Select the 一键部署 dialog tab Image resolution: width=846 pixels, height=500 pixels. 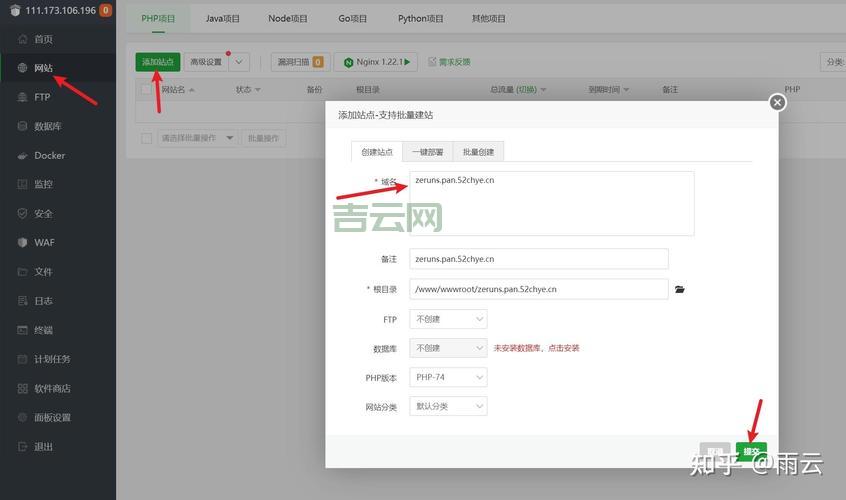(427, 152)
